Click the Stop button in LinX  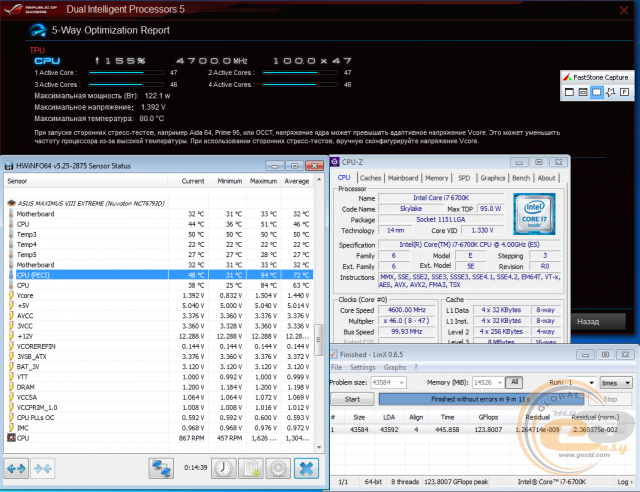click(610, 399)
